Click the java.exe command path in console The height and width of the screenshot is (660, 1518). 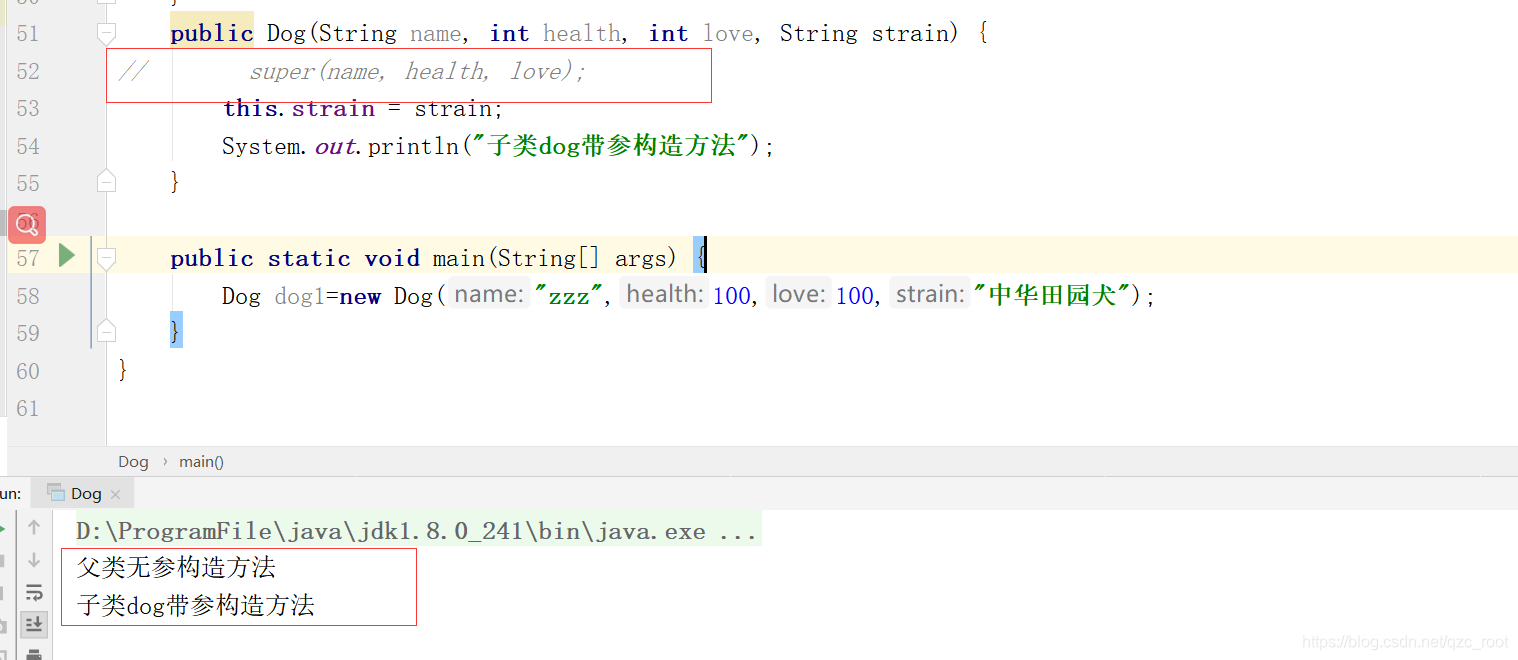coord(416,531)
